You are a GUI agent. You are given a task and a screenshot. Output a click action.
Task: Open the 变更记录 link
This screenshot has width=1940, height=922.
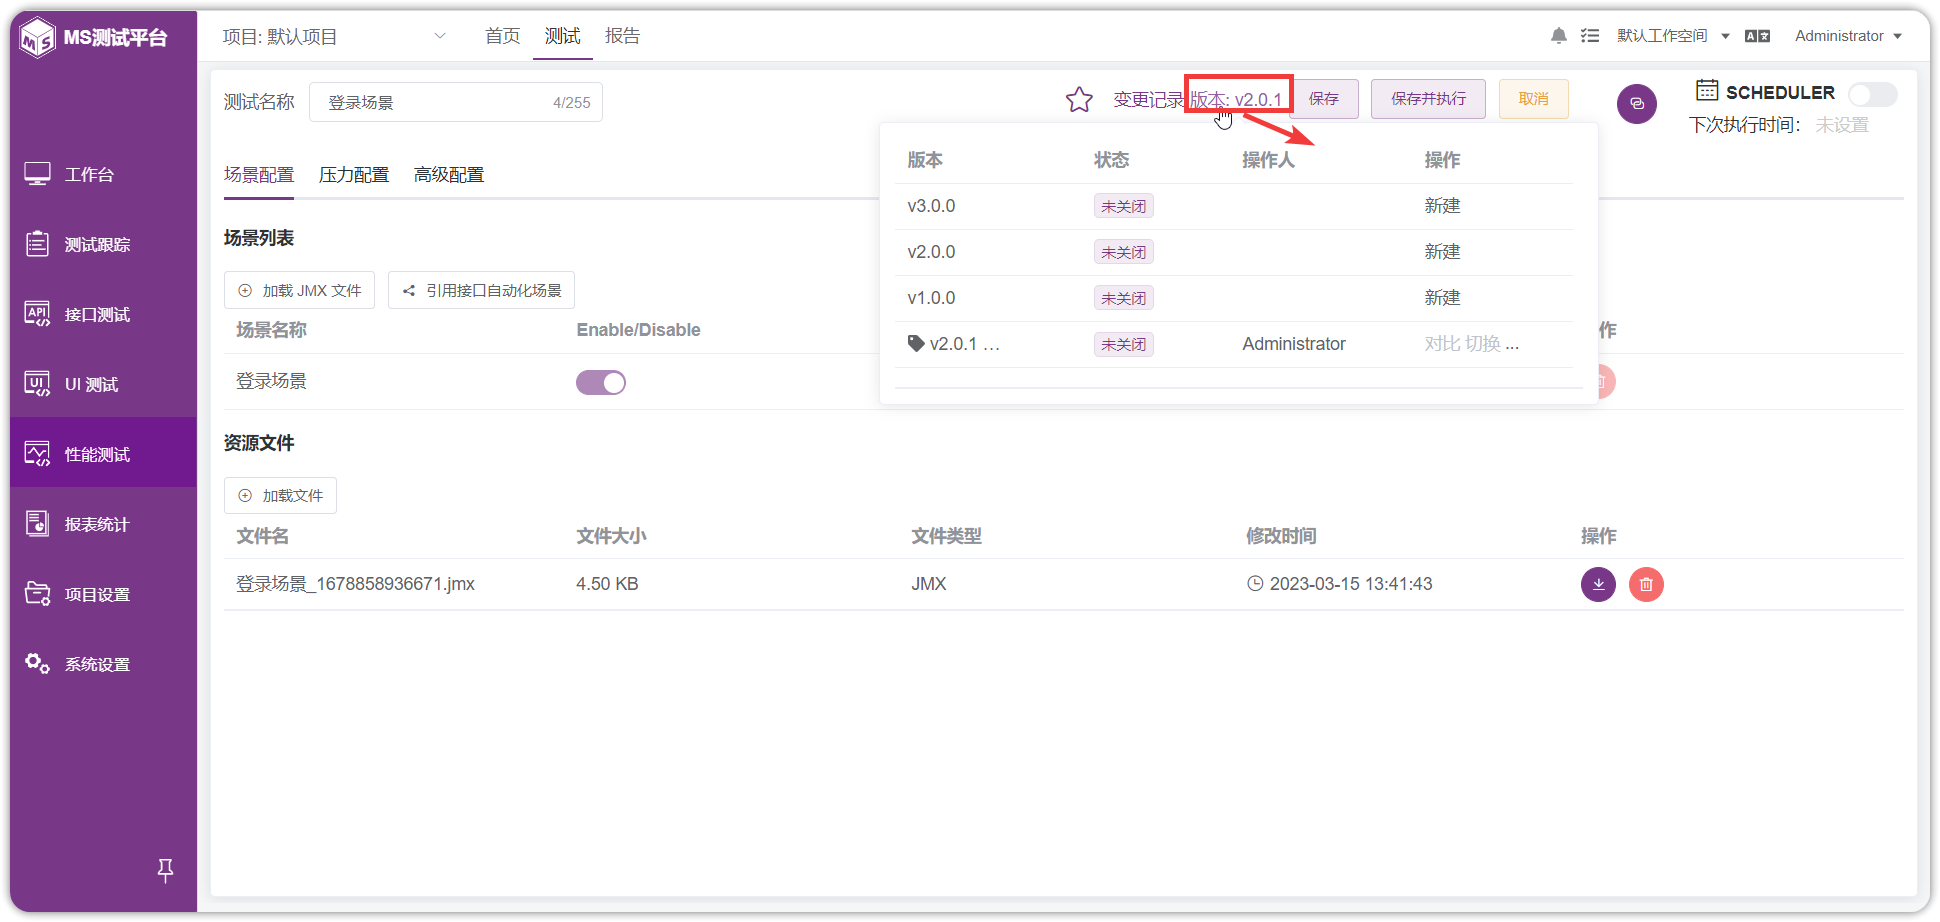[x=1148, y=100]
